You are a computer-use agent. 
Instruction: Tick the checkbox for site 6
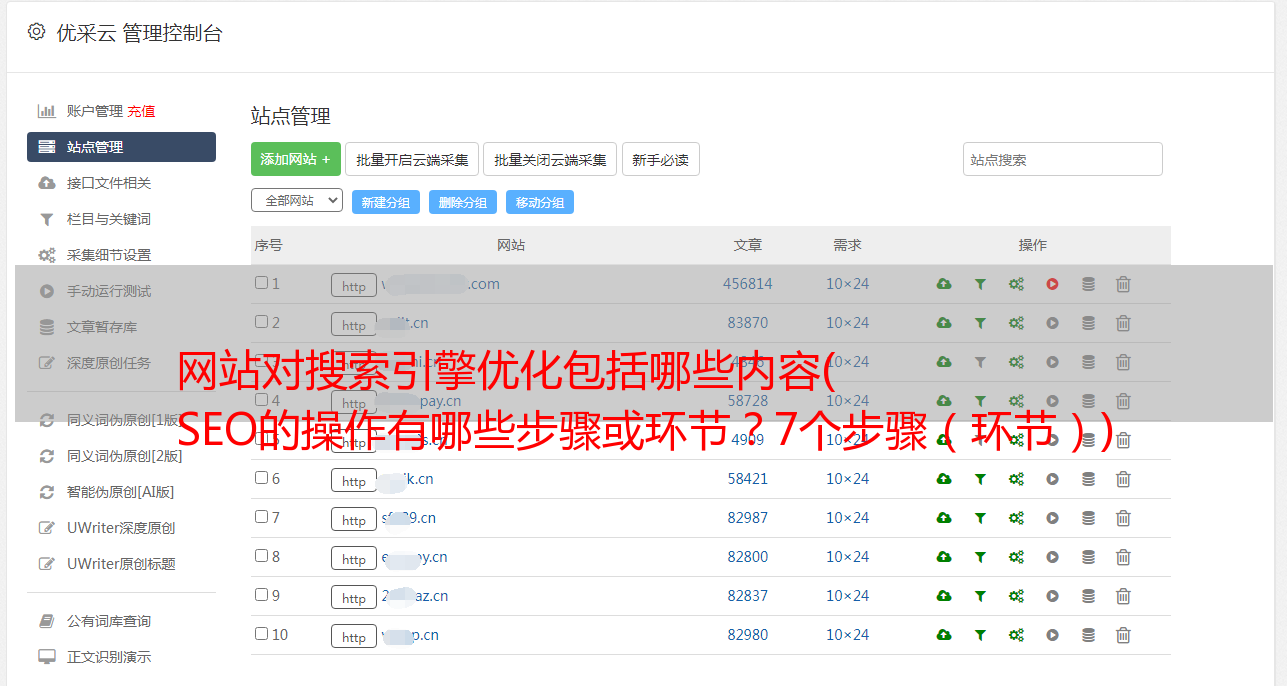point(261,478)
